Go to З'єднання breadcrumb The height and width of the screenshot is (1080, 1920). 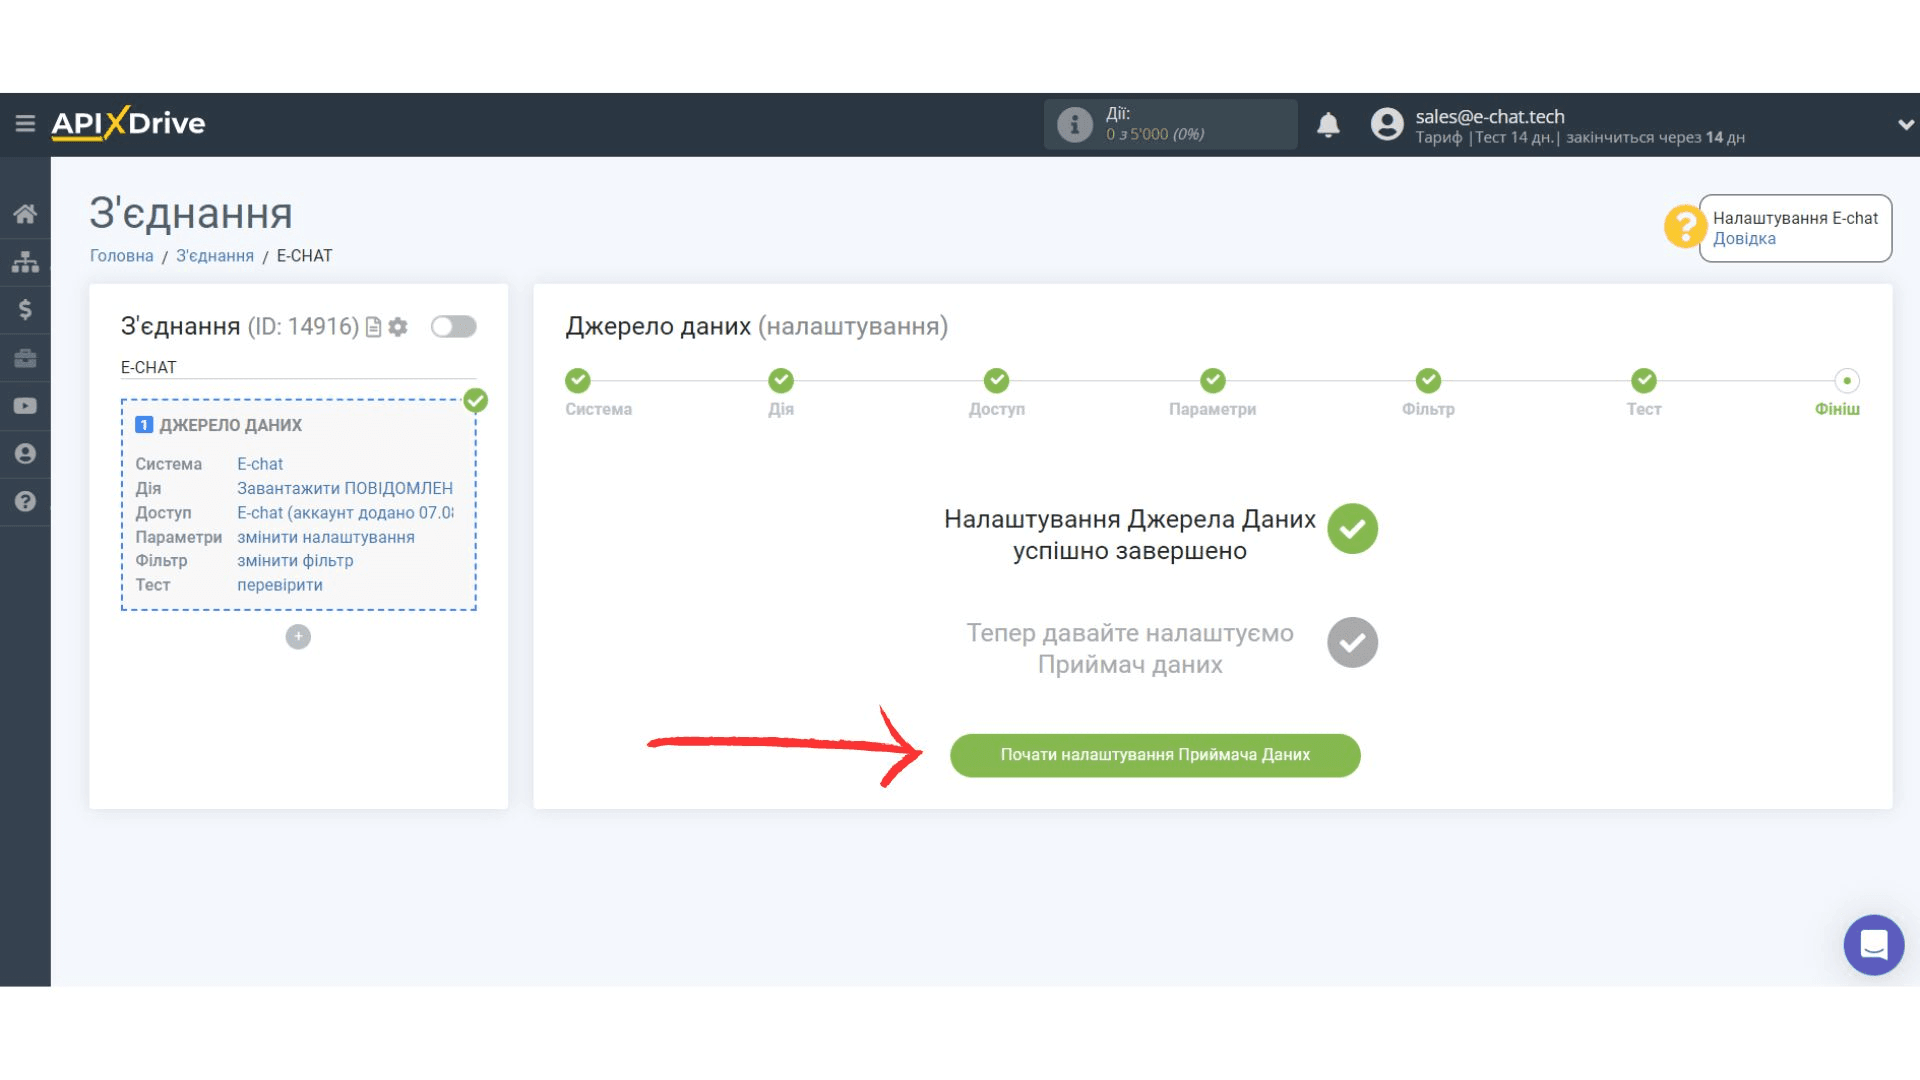point(215,256)
